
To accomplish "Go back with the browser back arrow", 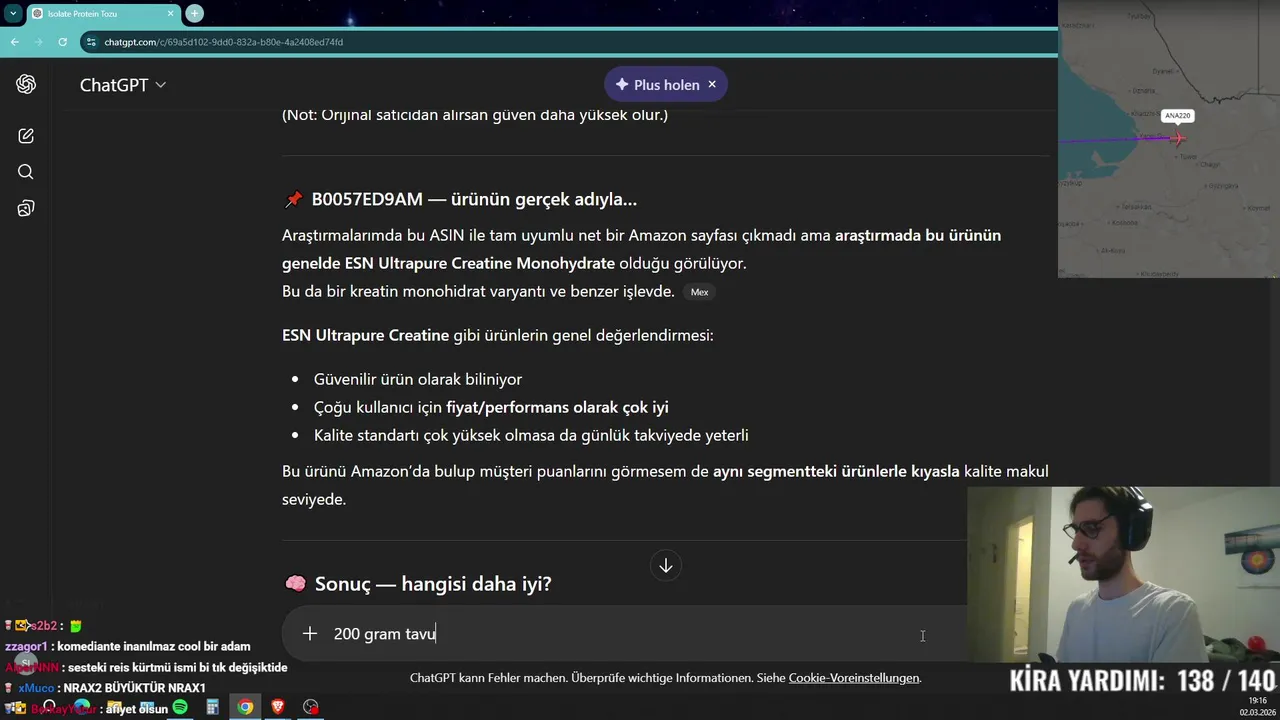I will (x=14, y=42).
